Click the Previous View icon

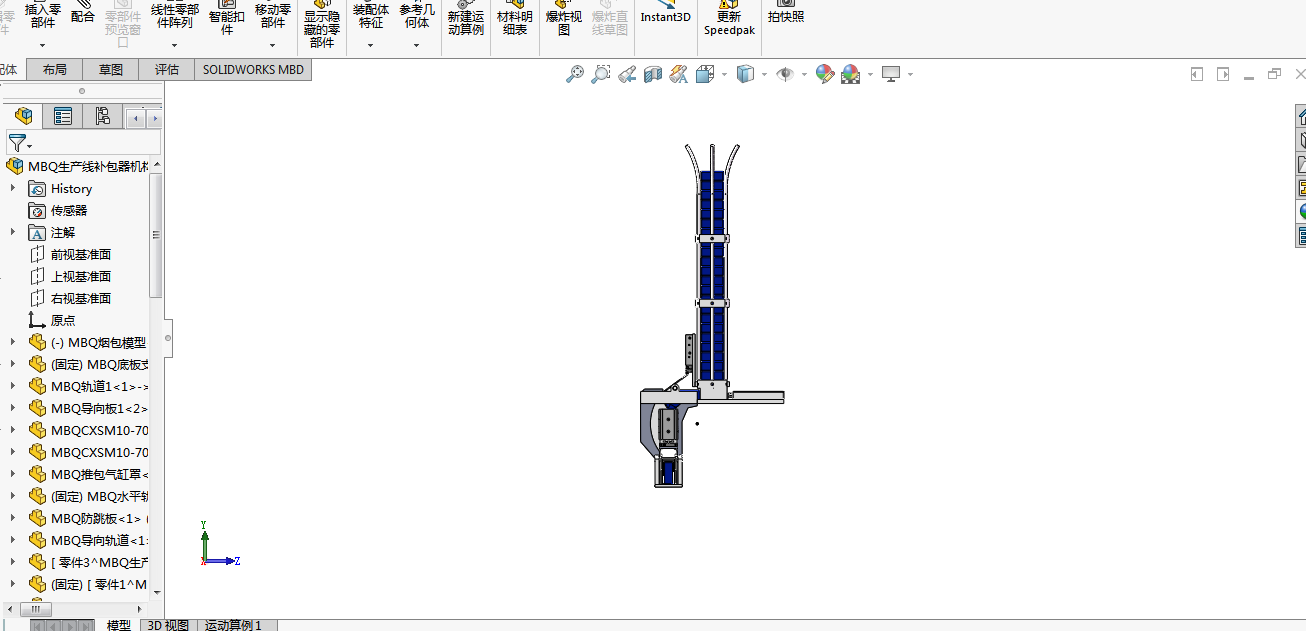pos(627,74)
